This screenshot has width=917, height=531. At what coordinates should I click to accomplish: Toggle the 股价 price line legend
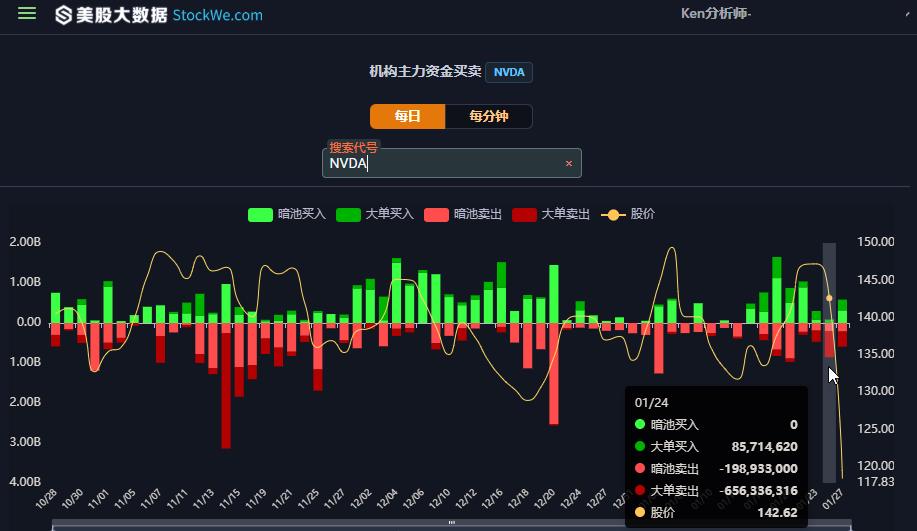[x=628, y=215]
